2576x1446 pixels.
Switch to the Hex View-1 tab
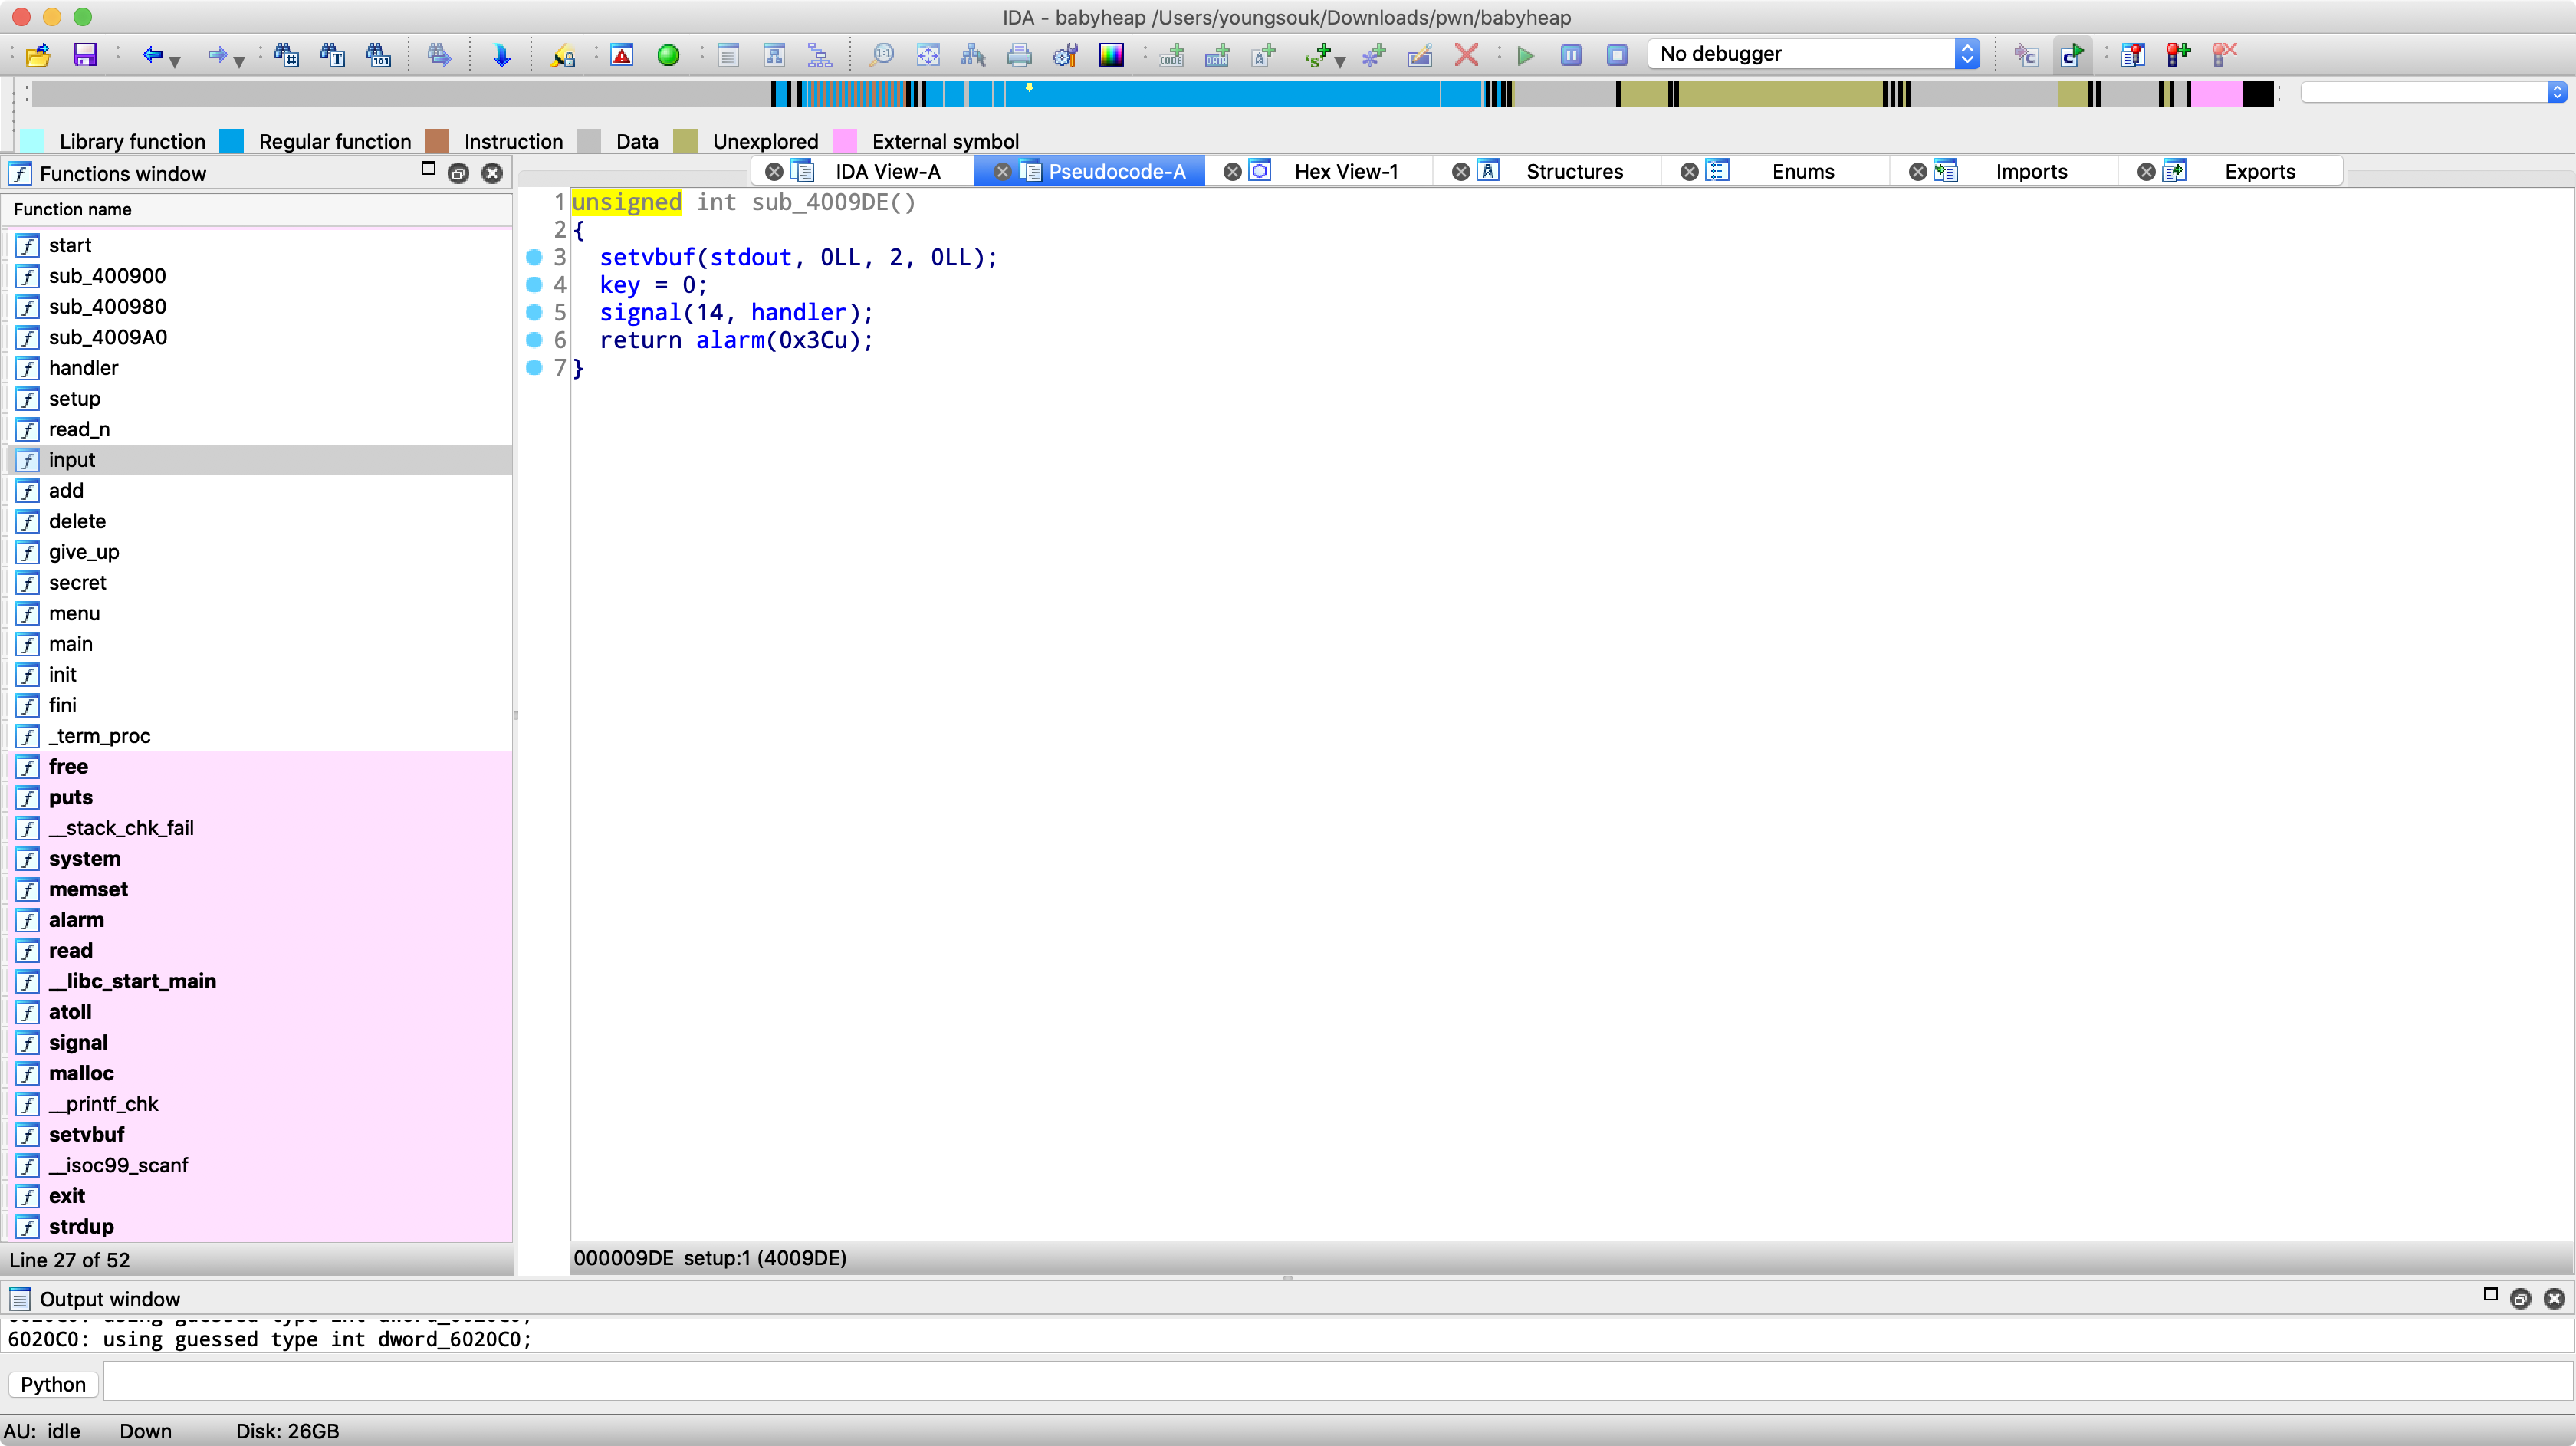pos(1345,171)
